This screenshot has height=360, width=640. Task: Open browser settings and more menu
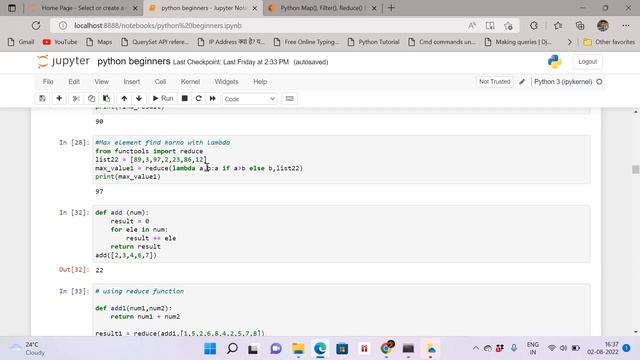[626, 25]
